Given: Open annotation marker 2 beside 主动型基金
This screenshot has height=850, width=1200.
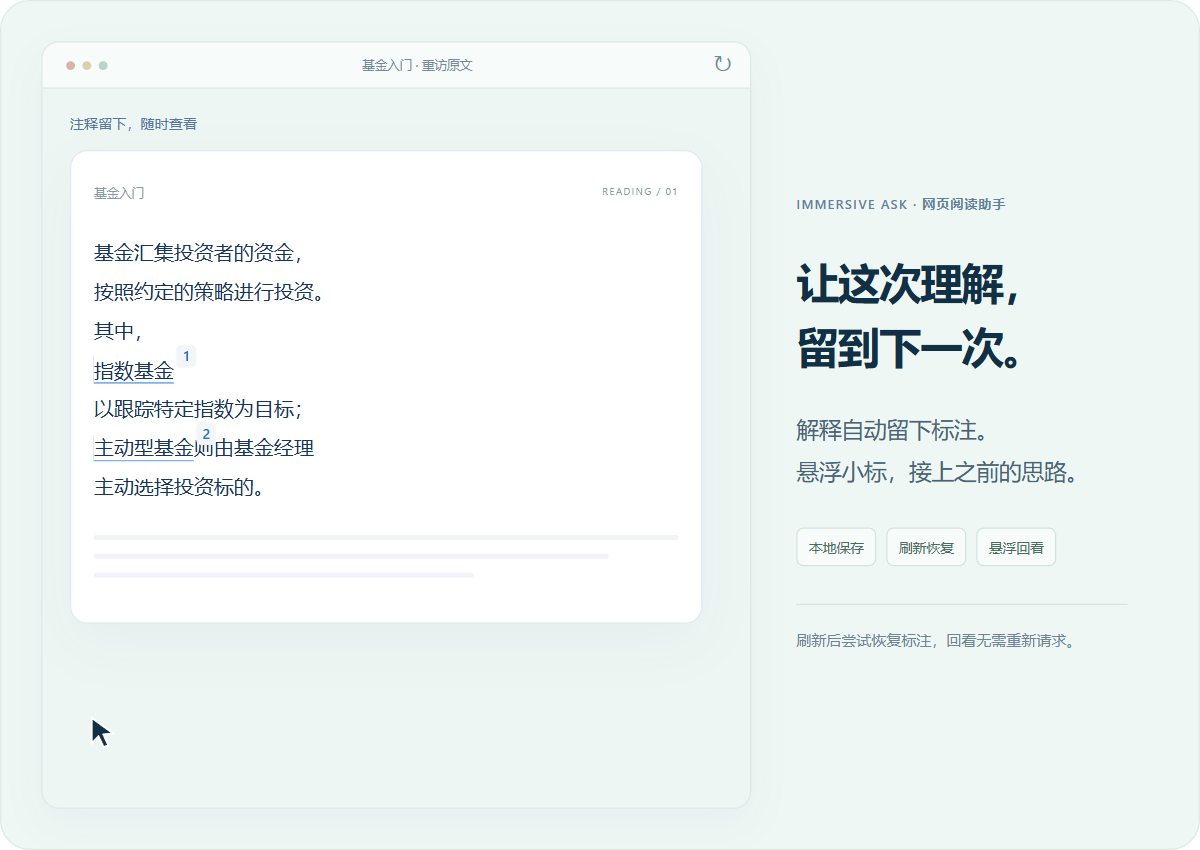Looking at the screenshot, I should pyautogui.click(x=206, y=434).
